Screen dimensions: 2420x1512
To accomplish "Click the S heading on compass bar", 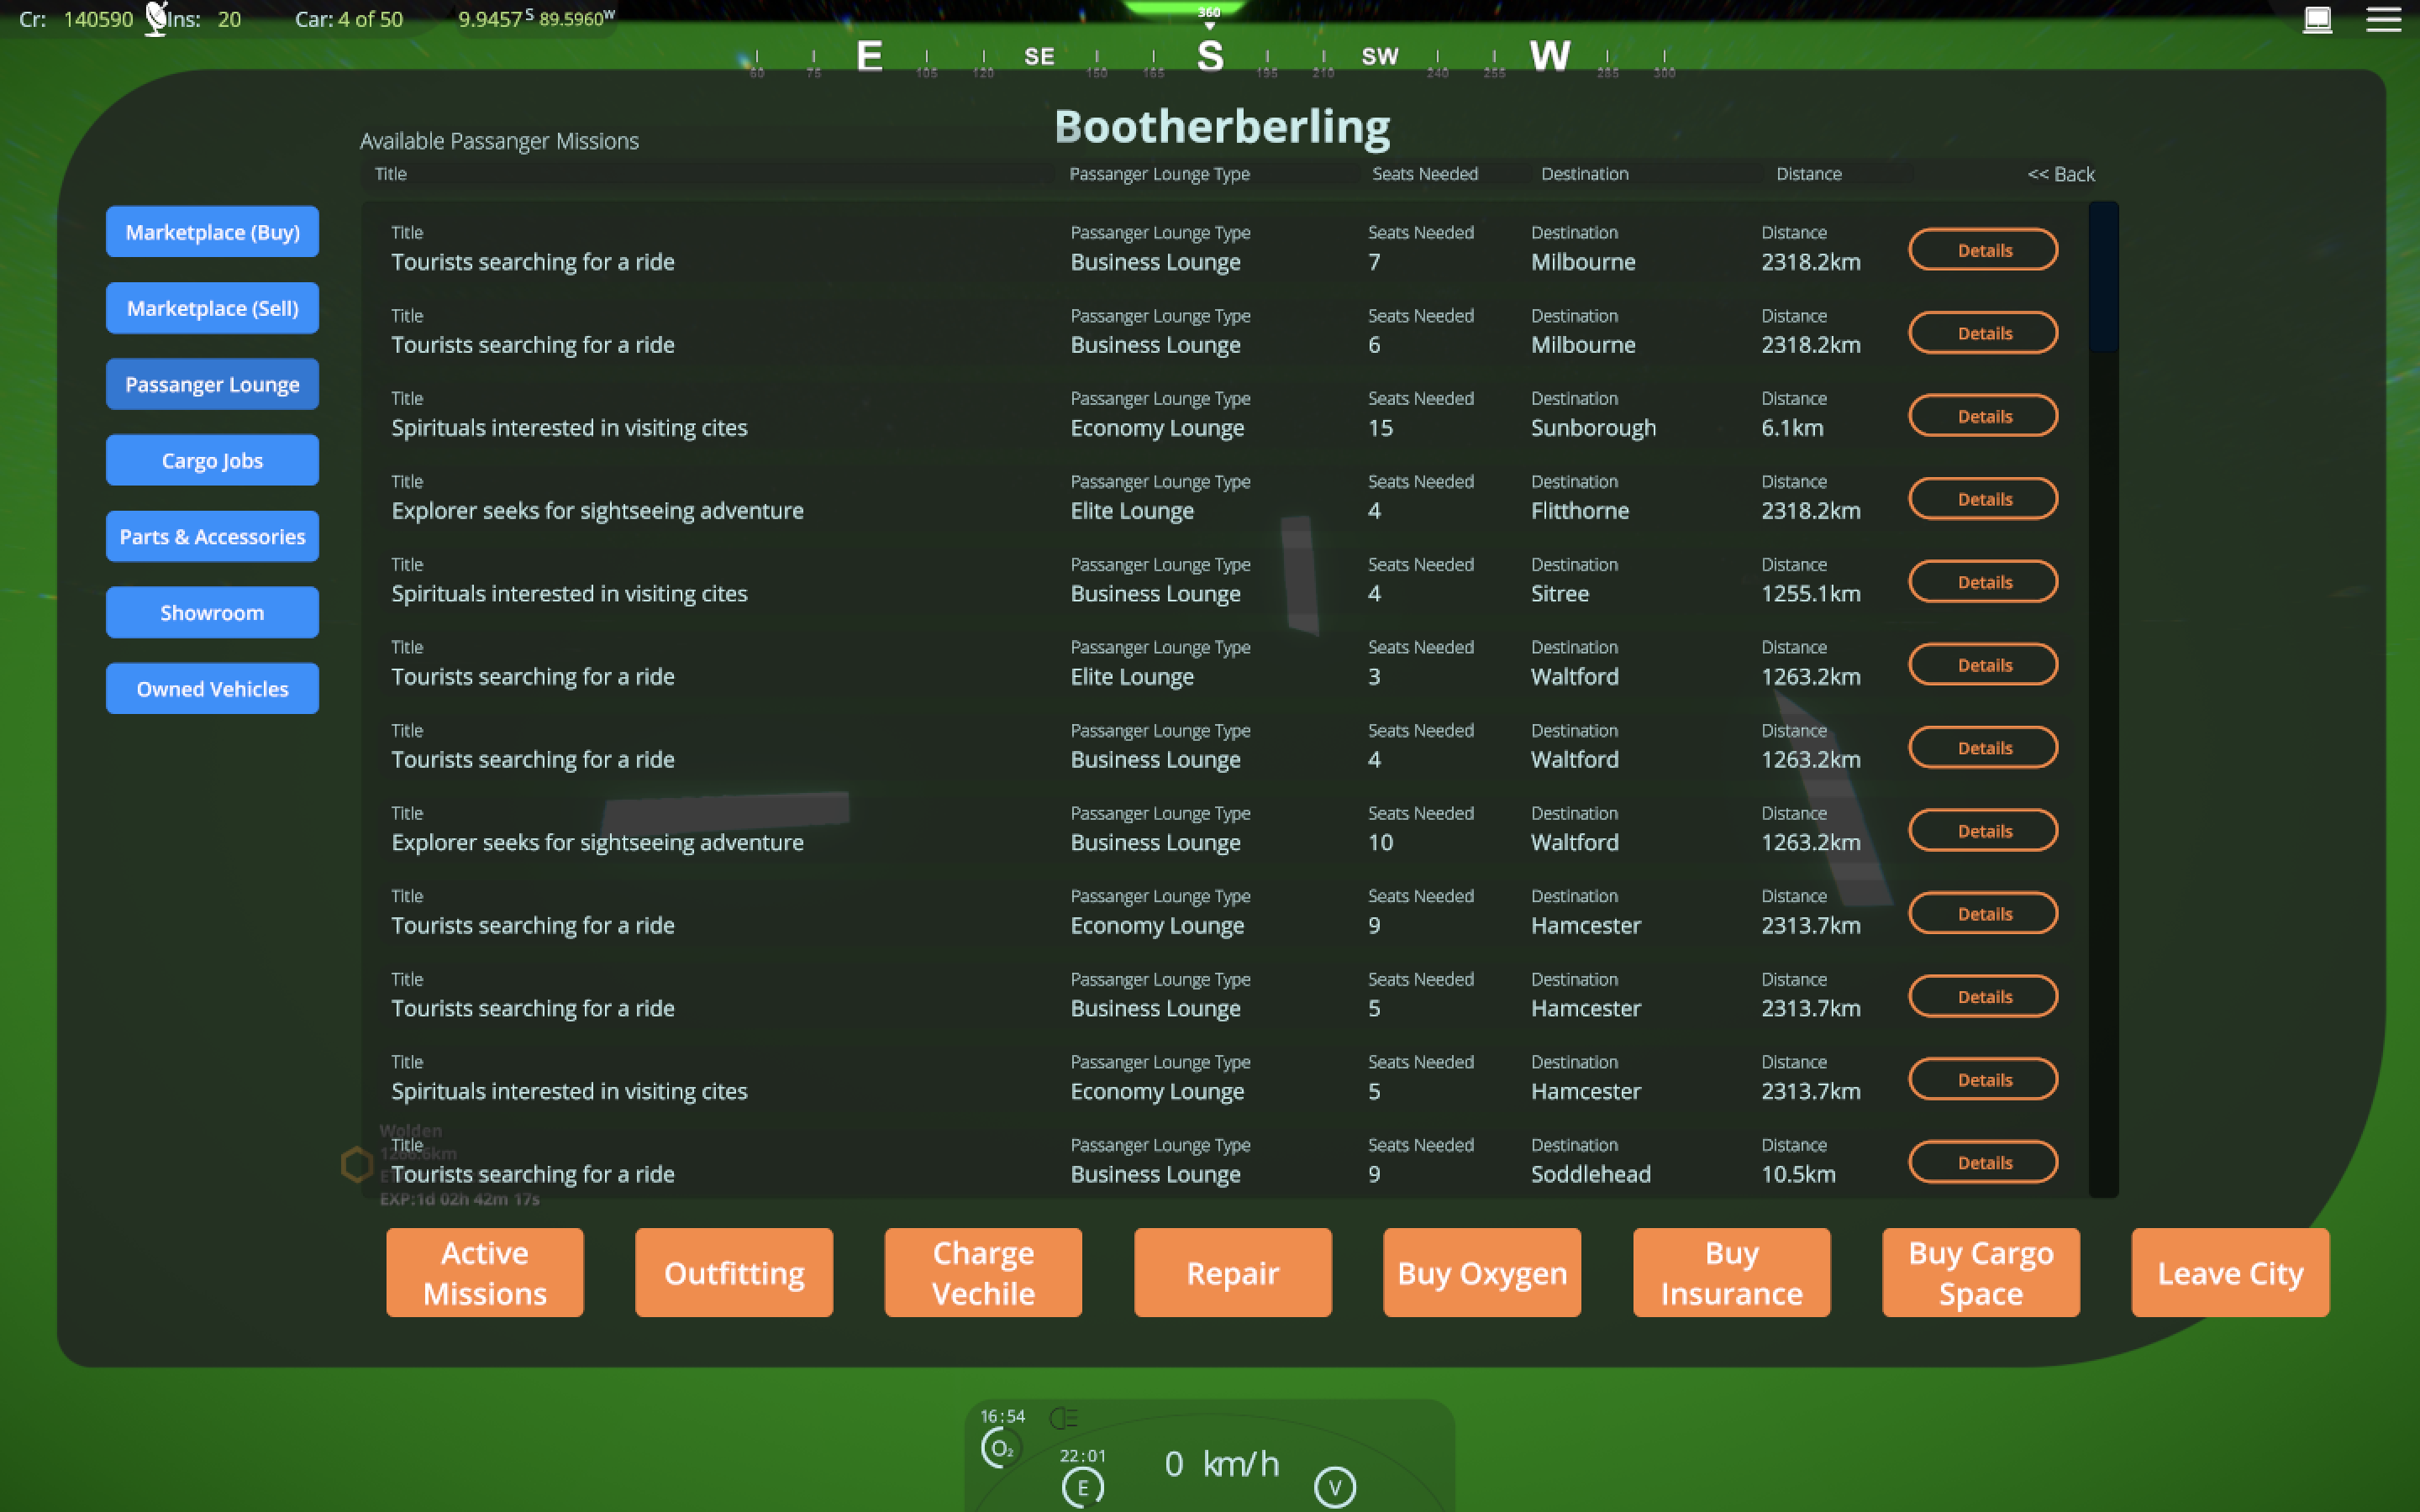I will [x=1210, y=56].
